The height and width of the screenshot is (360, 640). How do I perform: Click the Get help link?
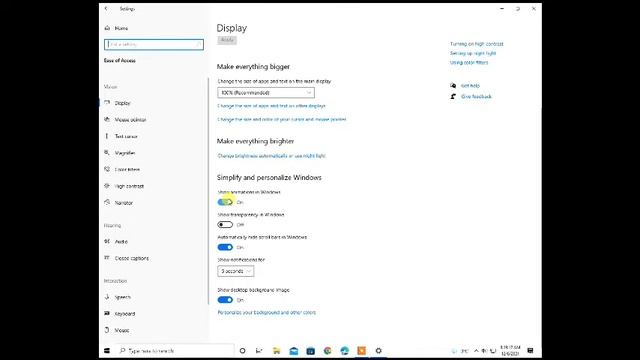coord(470,86)
